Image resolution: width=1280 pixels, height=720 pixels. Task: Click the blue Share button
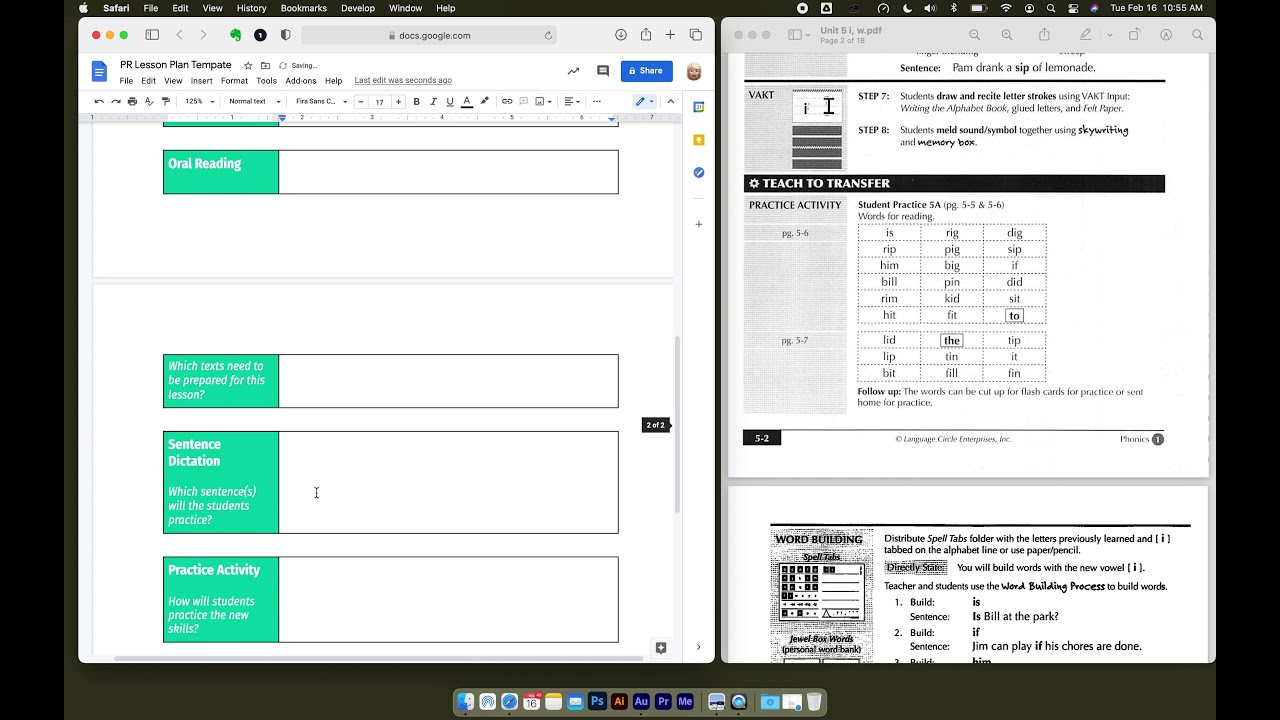point(646,71)
